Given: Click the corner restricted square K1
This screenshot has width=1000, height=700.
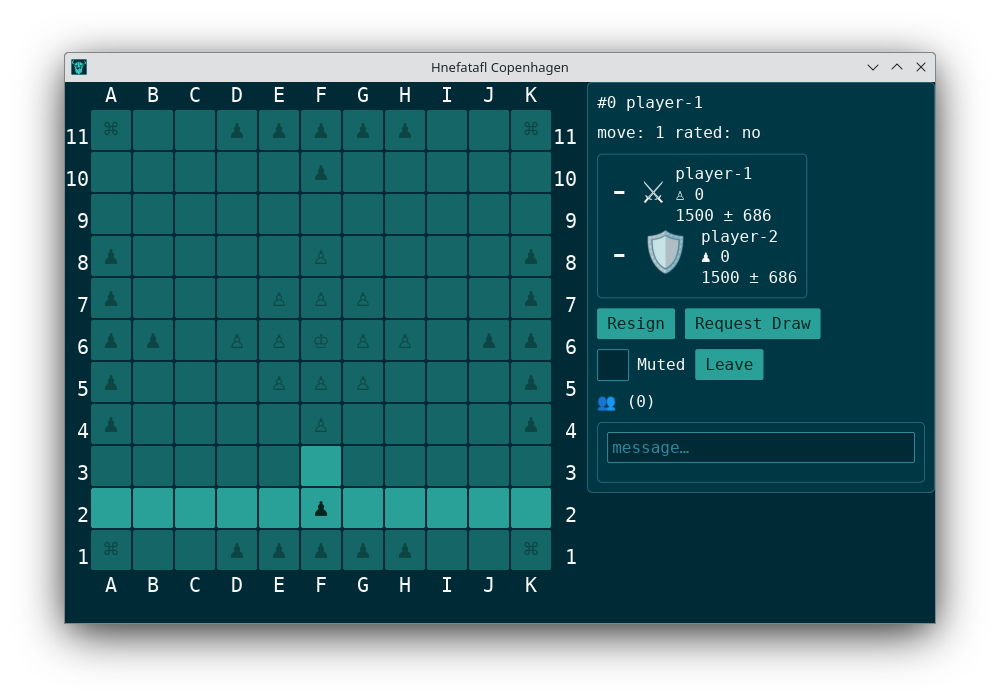Looking at the screenshot, I should pos(531,550).
